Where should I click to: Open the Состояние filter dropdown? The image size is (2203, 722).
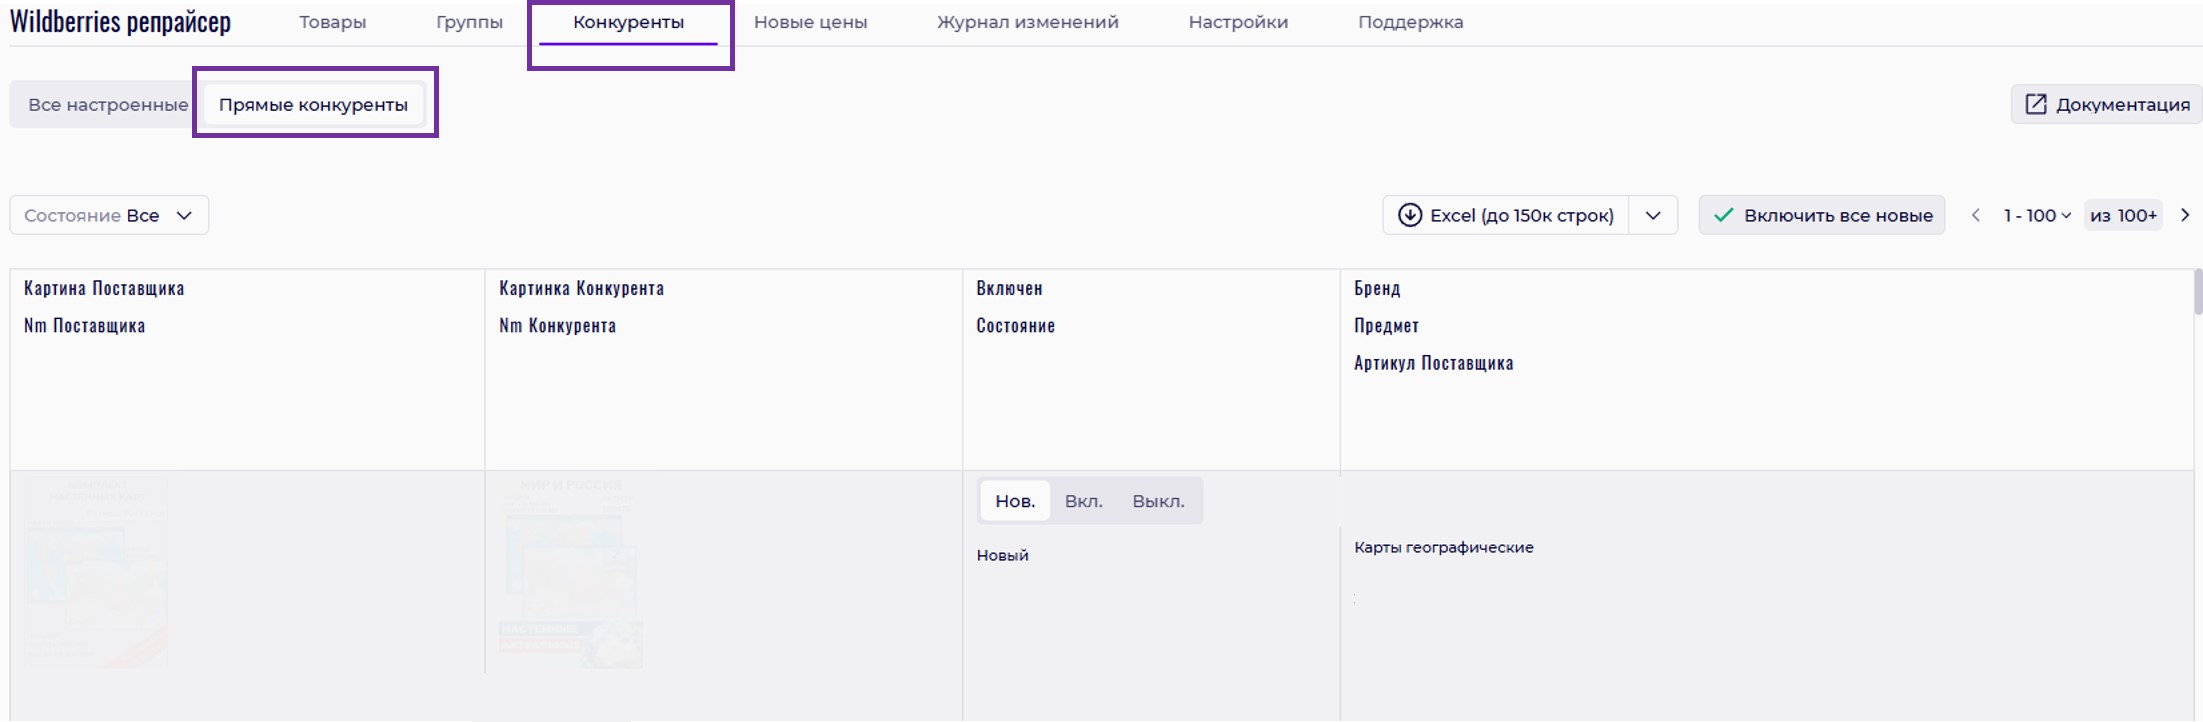(x=109, y=215)
